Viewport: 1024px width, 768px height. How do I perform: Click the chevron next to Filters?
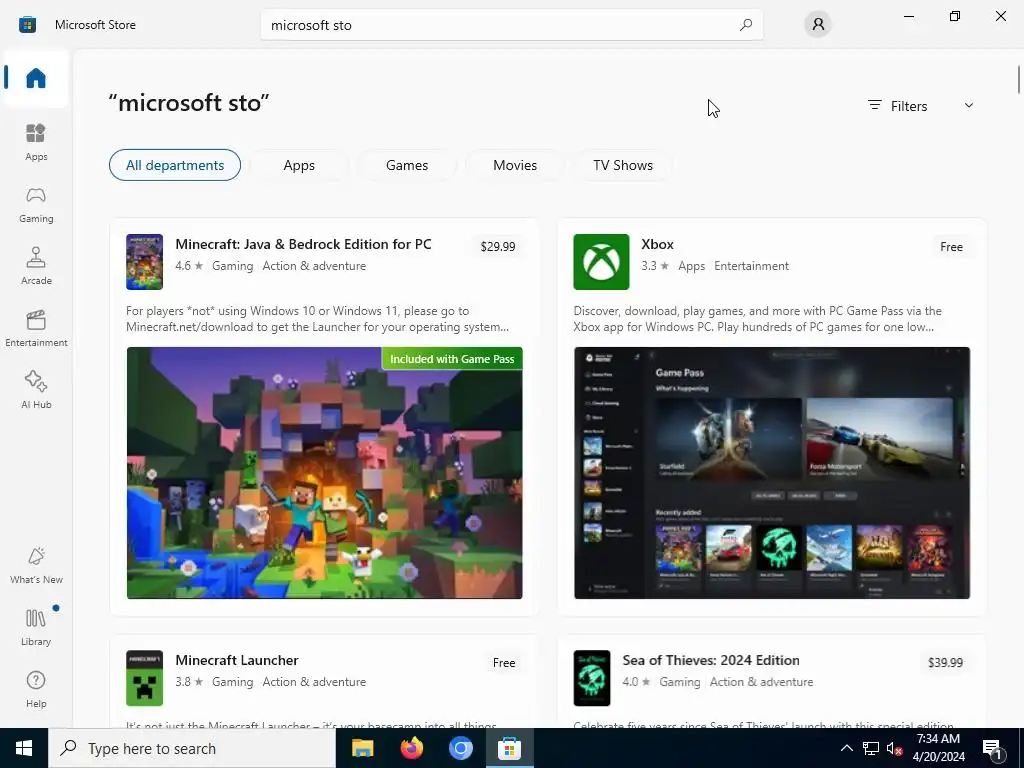tap(968, 105)
